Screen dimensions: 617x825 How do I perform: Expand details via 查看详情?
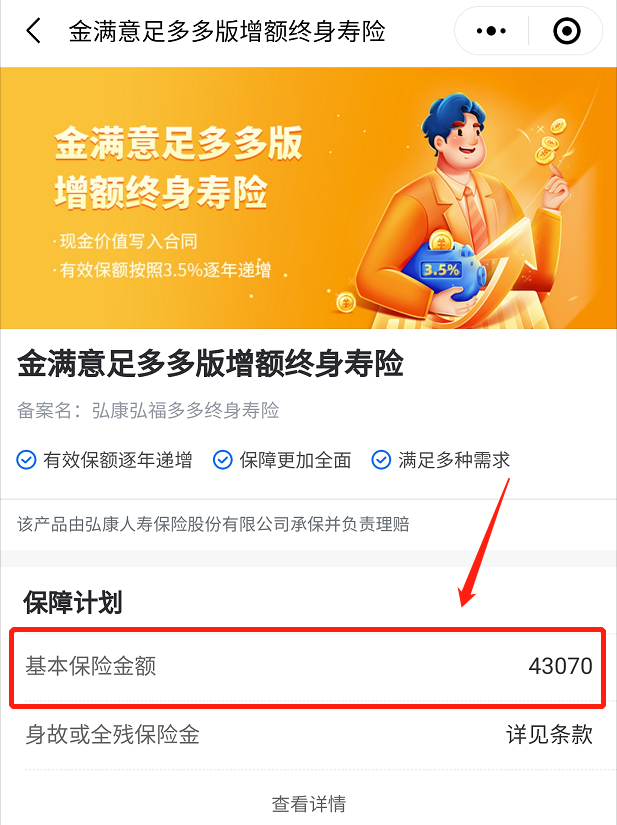click(x=309, y=803)
